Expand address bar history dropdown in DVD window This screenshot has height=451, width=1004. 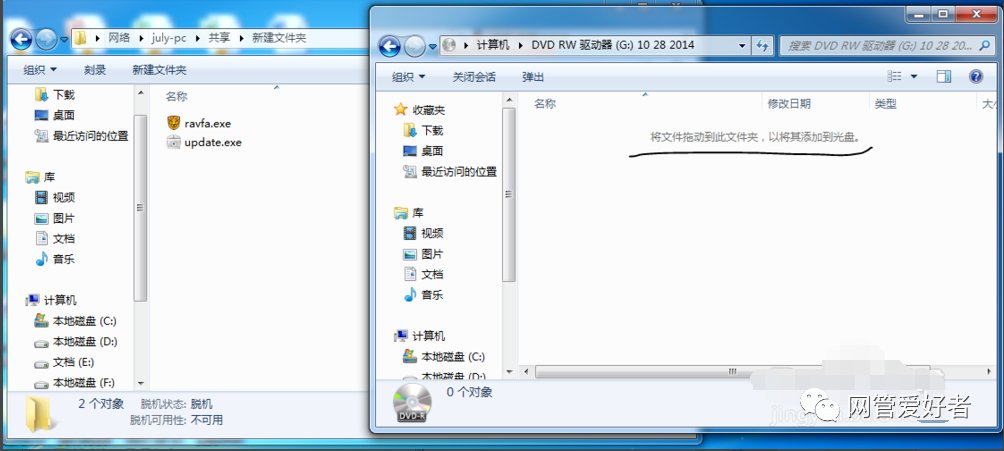[x=742, y=45]
